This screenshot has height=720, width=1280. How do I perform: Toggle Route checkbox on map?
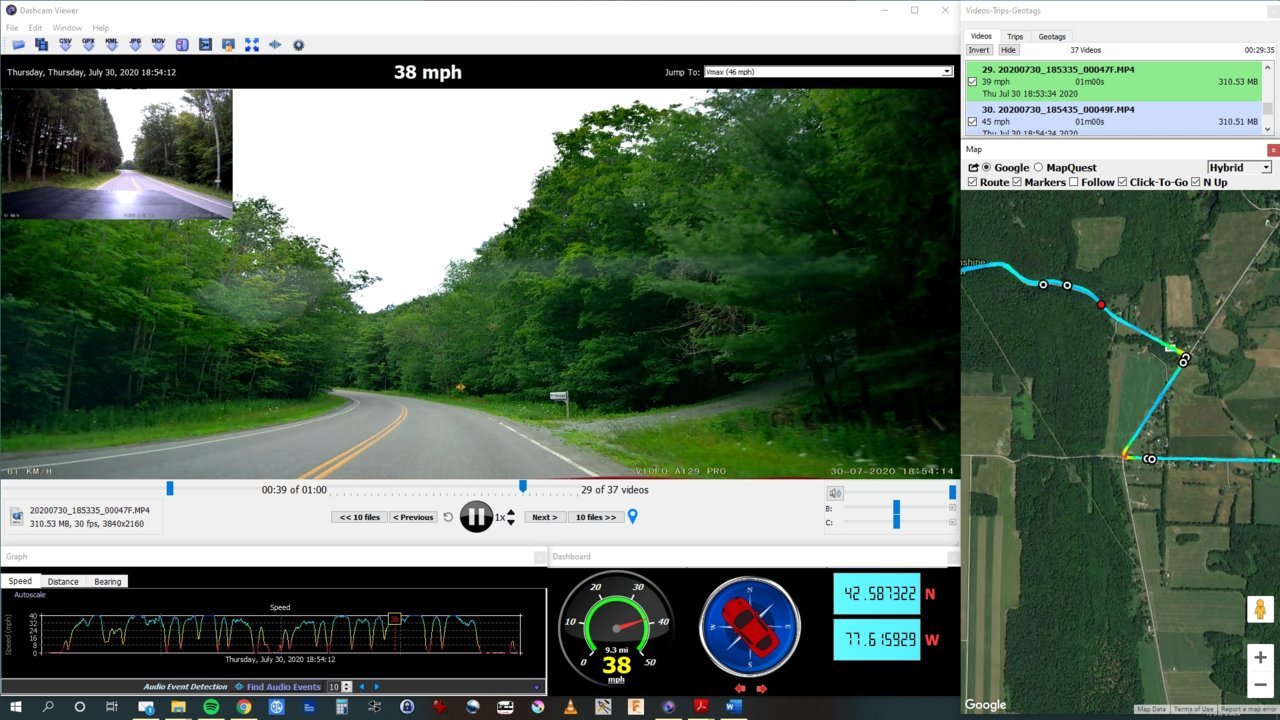[x=972, y=182]
